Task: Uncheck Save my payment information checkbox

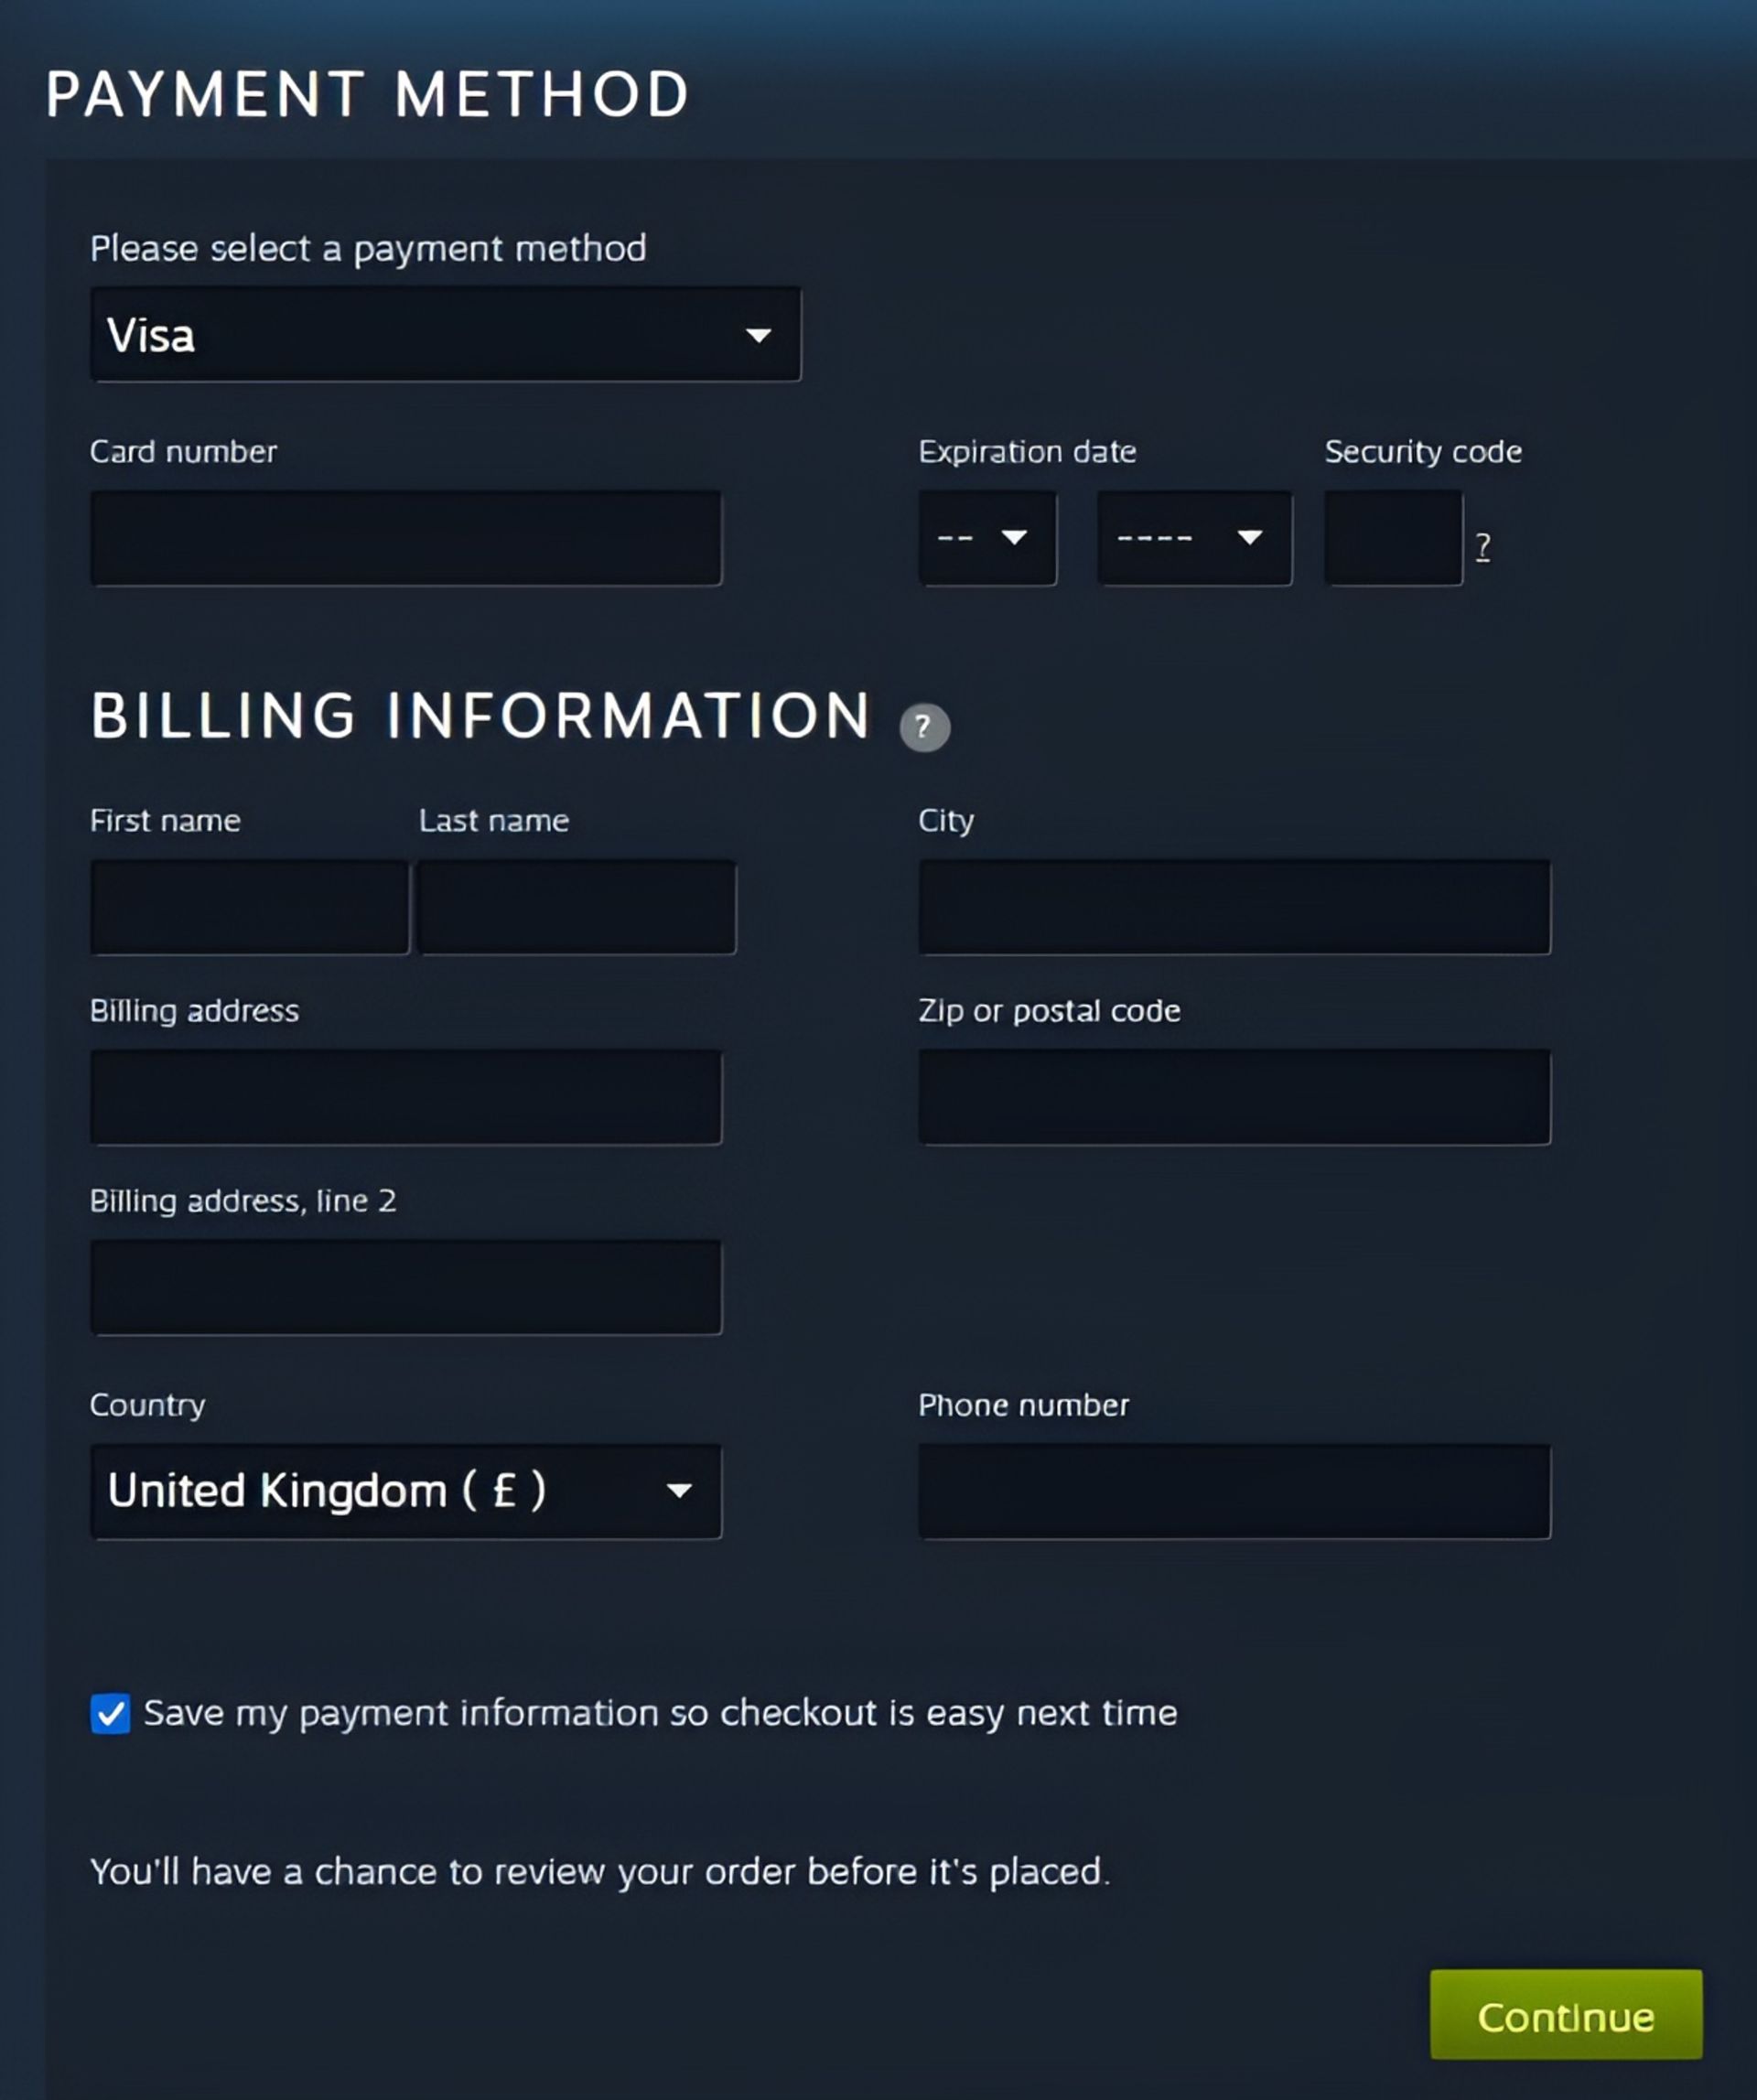Action: (x=110, y=1713)
